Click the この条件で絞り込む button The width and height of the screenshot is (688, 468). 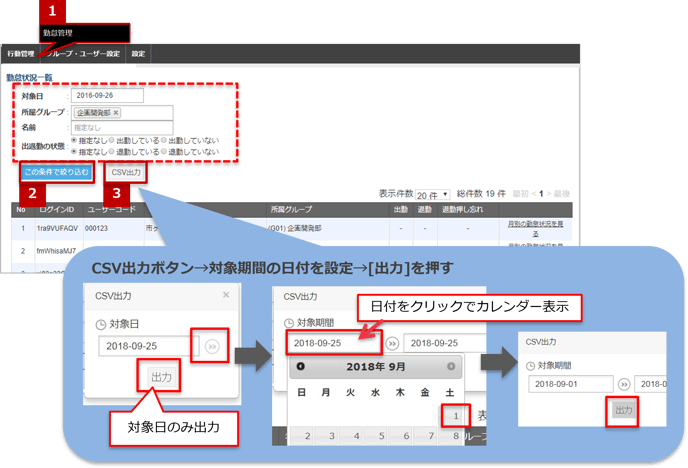[x=57, y=172]
